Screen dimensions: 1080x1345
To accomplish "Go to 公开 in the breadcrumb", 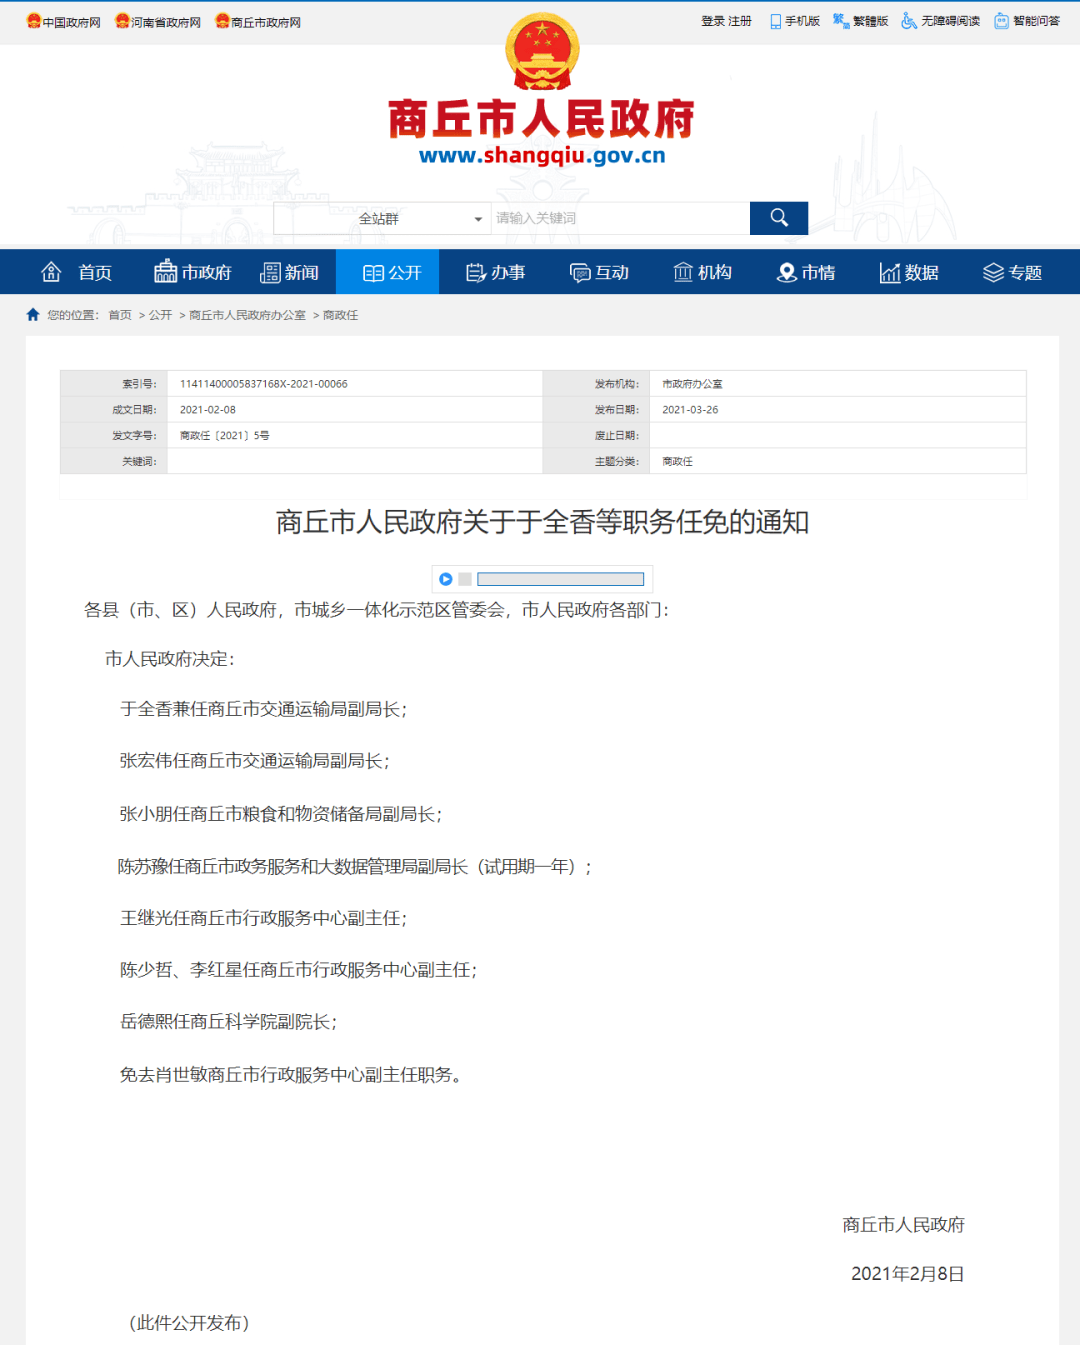I will click(160, 315).
